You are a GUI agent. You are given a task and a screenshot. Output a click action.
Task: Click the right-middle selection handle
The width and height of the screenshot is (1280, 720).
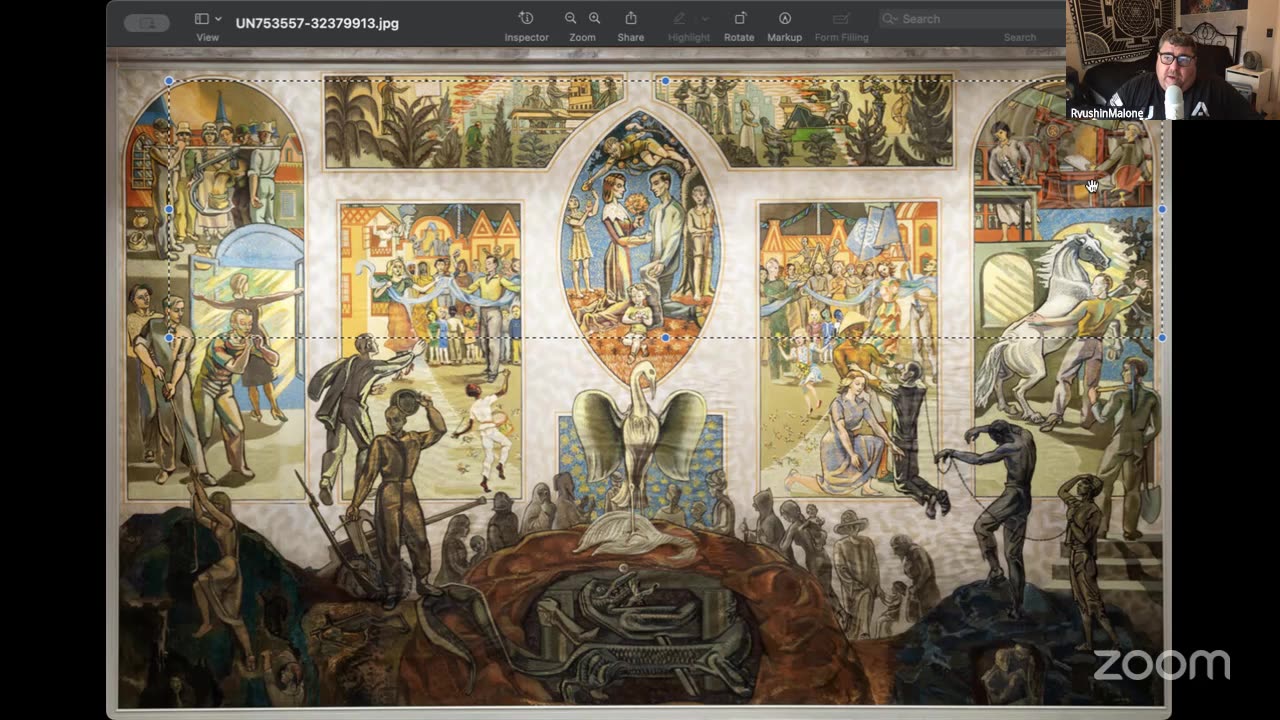coord(1162,210)
